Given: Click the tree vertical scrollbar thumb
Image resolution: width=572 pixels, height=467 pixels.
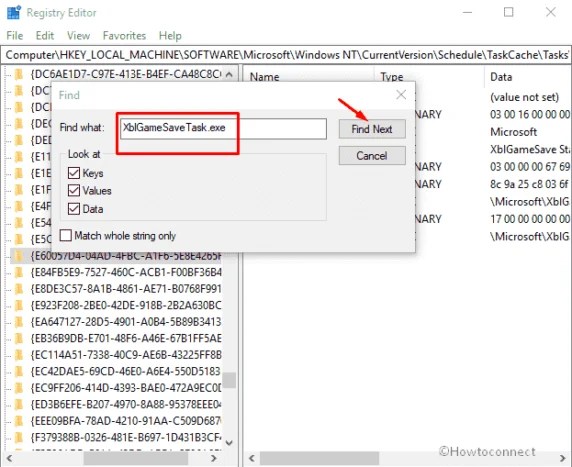Looking at the screenshot, I should 229,380.
